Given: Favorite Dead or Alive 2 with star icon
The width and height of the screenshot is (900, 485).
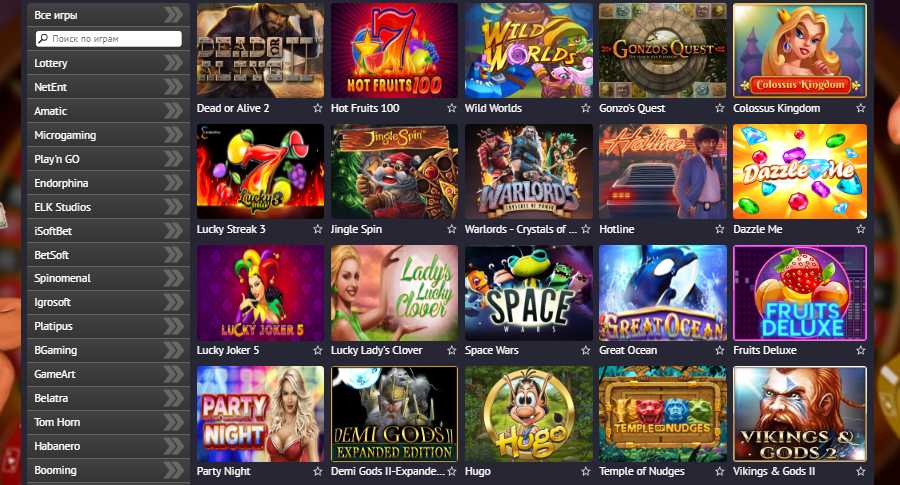Looking at the screenshot, I should coord(317,108).
